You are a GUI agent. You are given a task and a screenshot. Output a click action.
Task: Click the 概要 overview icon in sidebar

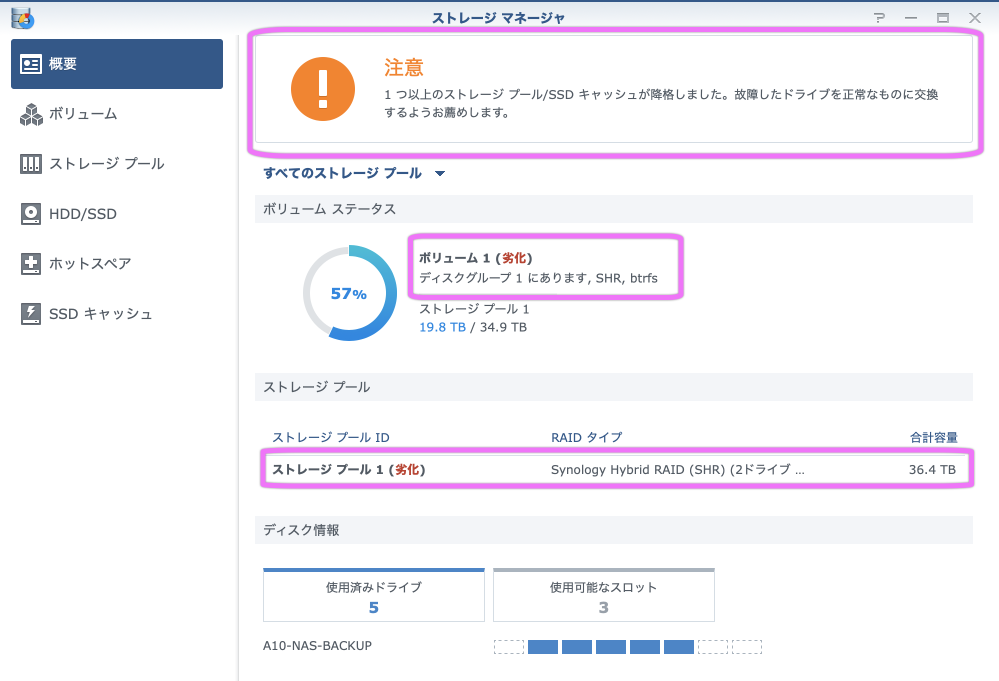point(31,64)
